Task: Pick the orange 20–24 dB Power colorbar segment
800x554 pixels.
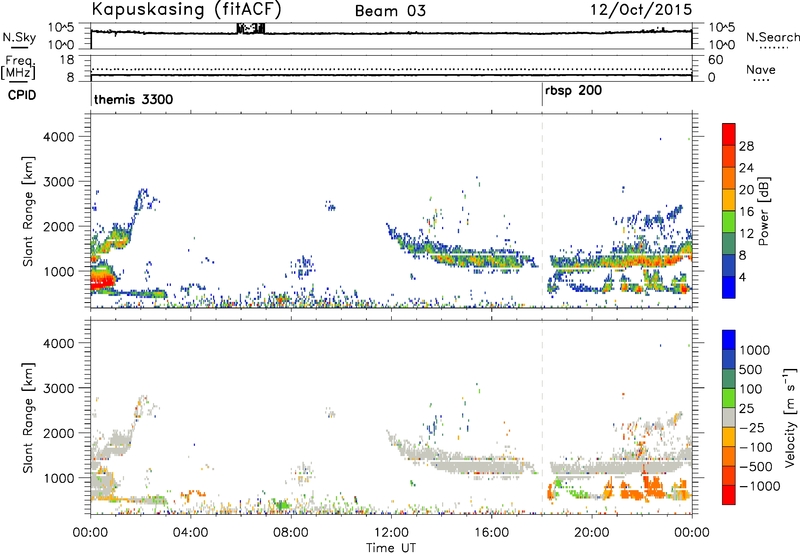Action: click(729, 178)
